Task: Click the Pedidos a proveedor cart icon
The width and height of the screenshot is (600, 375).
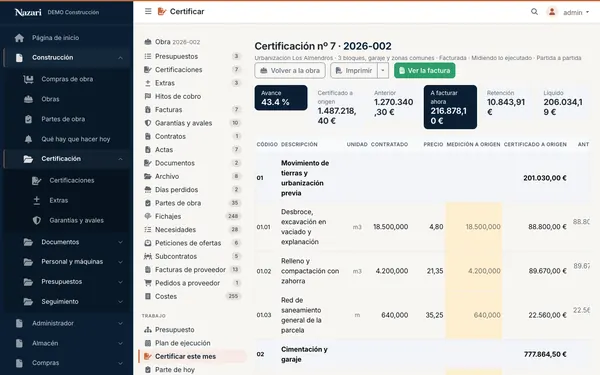Action: coord(147,283)
